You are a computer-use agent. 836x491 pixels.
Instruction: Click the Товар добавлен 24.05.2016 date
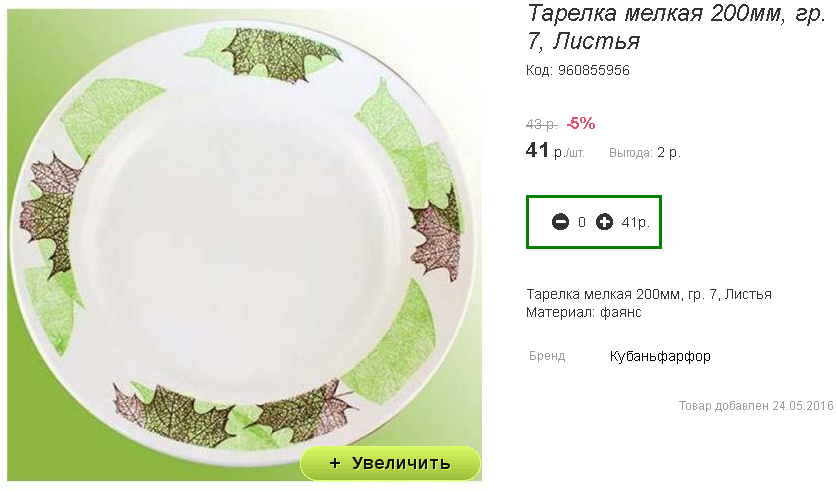pos(755,406)
